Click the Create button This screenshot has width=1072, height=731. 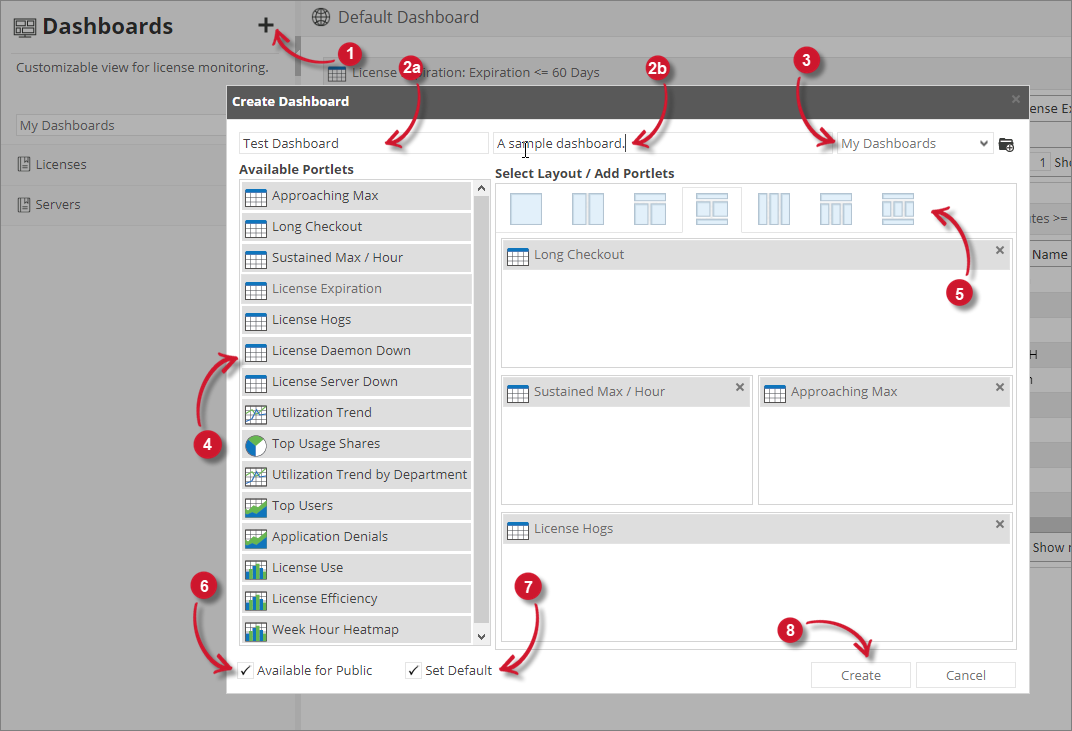(860, 675)
